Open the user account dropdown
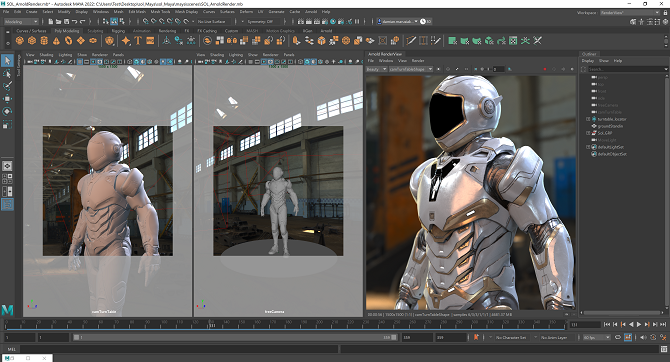 pyautogui.click(x=397, y=21)
